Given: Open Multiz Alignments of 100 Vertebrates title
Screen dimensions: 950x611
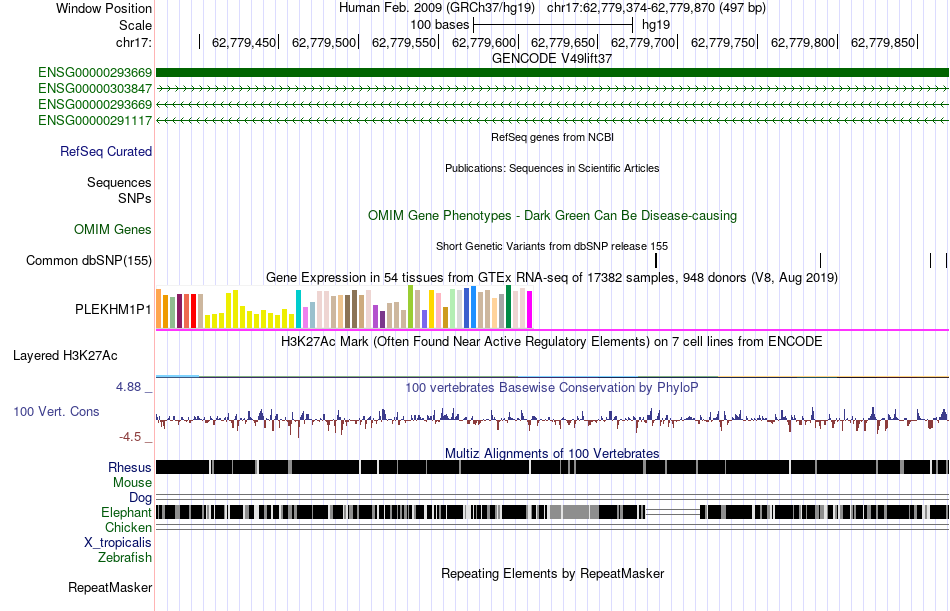Looking at the screenshot, I should [552, 453].
